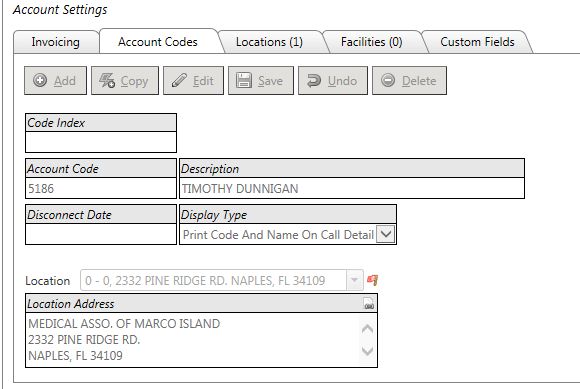Image resolution: width=580 pixels, height=389 pixels.
Task: Click the Account Settings heading
Action: click(60, 10)
